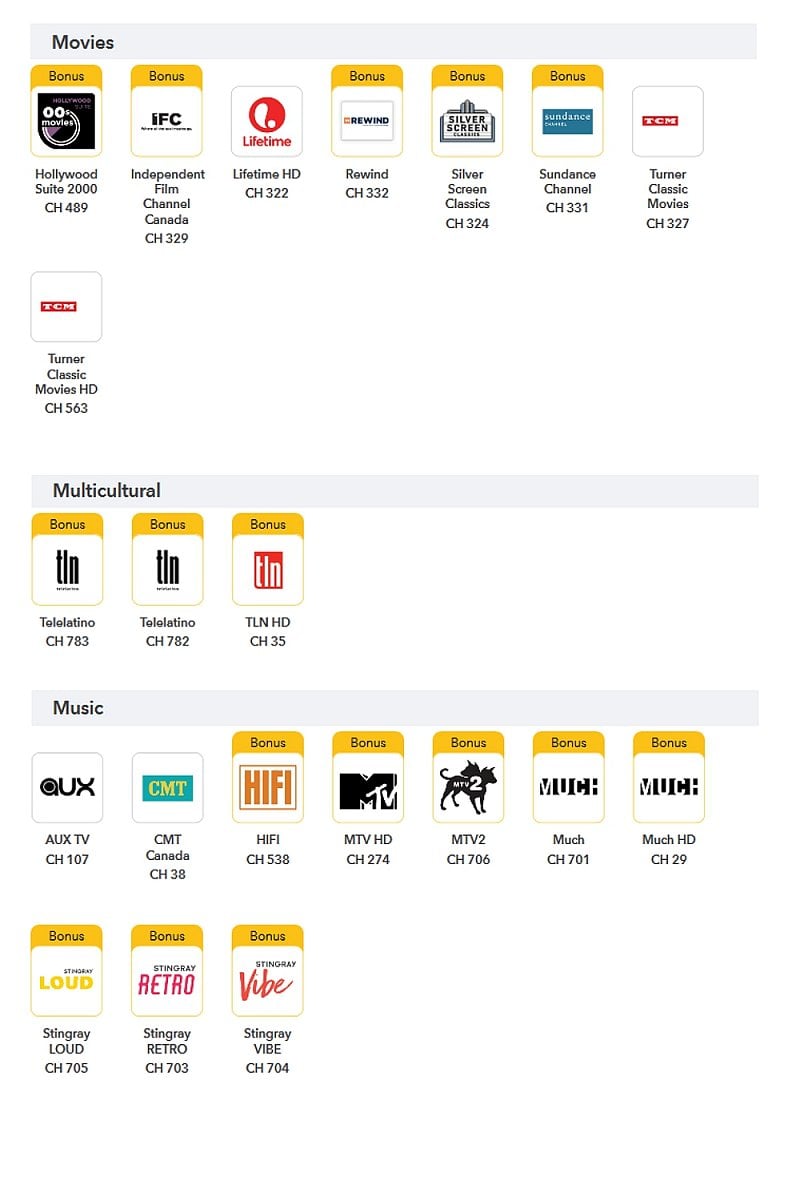The width and height of the screenshot is (800, 1200).
Task: Open the Sundance Channel logo
Action: coord(567,121)
